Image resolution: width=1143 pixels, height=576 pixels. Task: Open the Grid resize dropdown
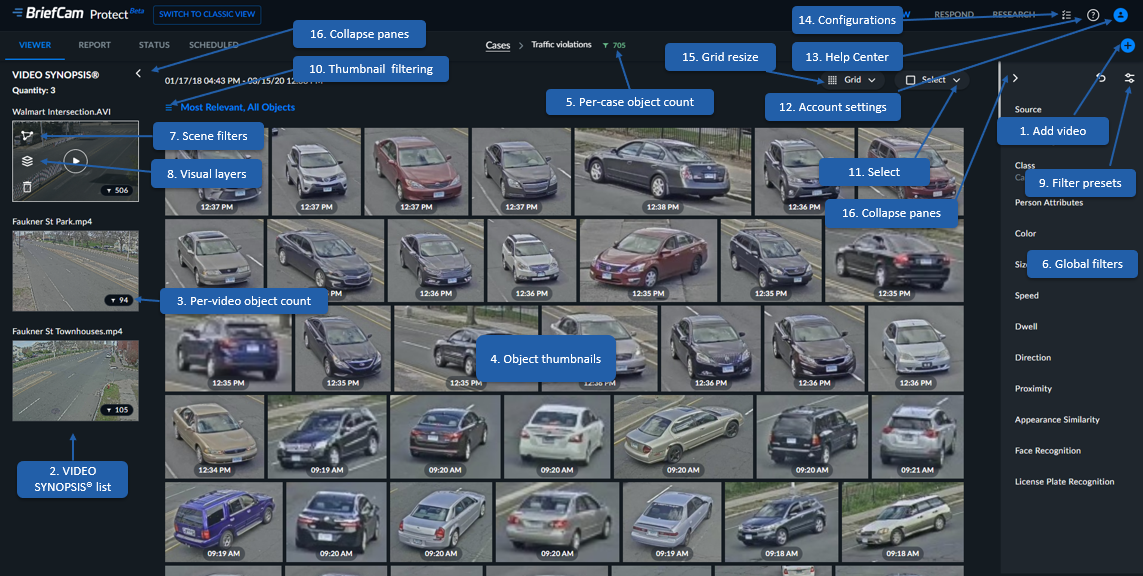[853, 79]
